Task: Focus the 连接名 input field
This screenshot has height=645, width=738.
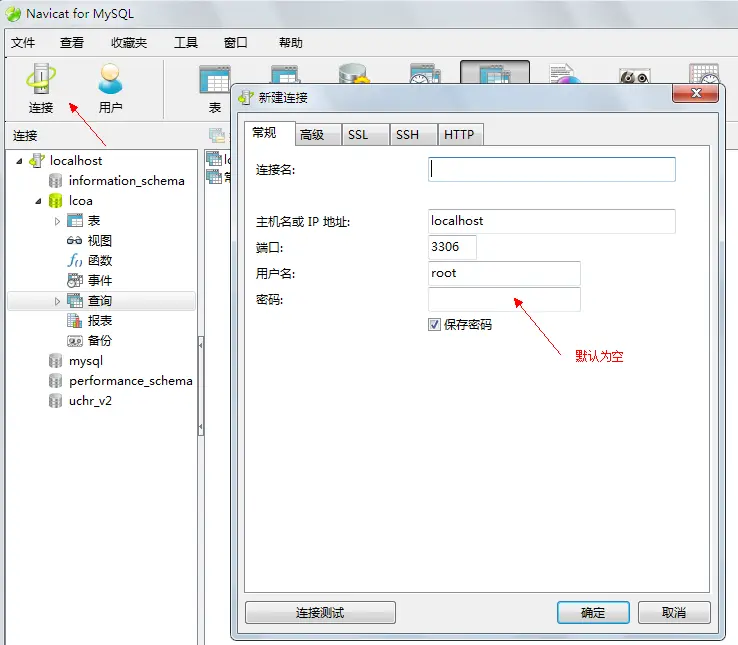Action: (x=552, y=169)
